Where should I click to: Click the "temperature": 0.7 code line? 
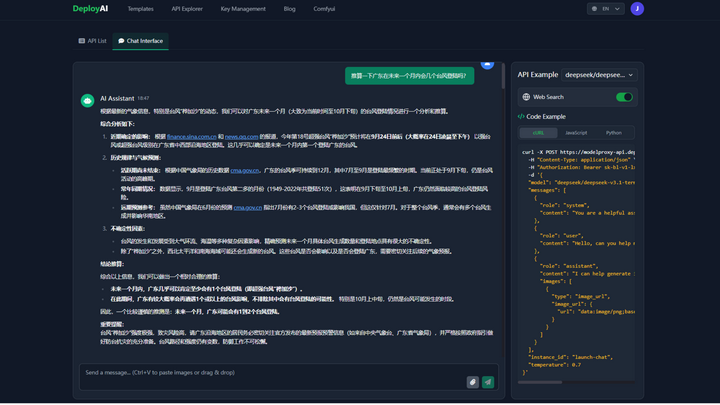(x=554, y=365)
